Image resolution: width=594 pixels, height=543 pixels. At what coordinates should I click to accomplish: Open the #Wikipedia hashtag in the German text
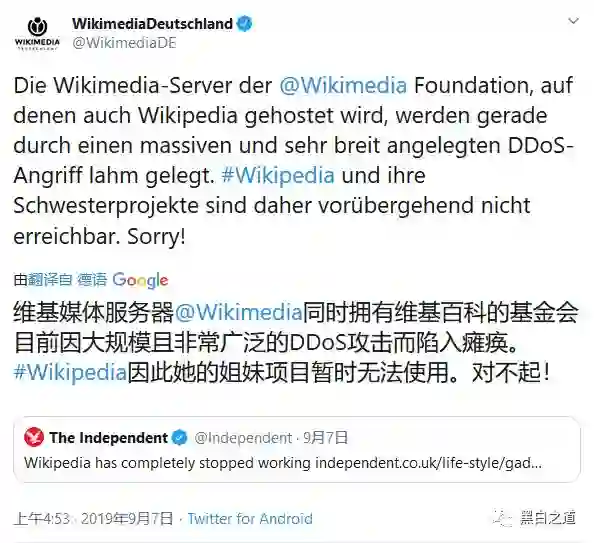point(278,175)
